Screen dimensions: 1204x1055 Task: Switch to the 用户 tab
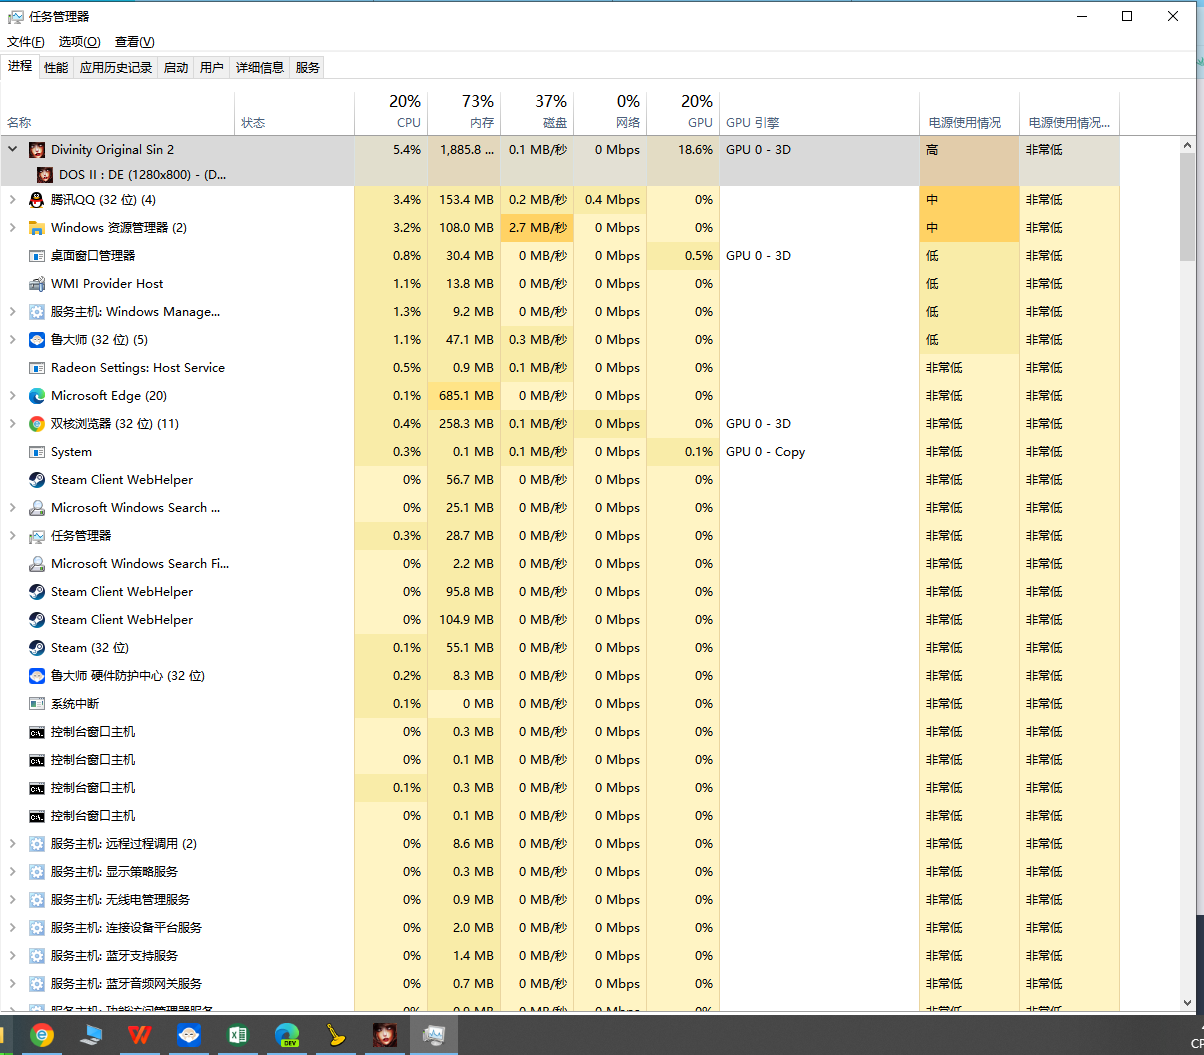[x=212, y=68]
